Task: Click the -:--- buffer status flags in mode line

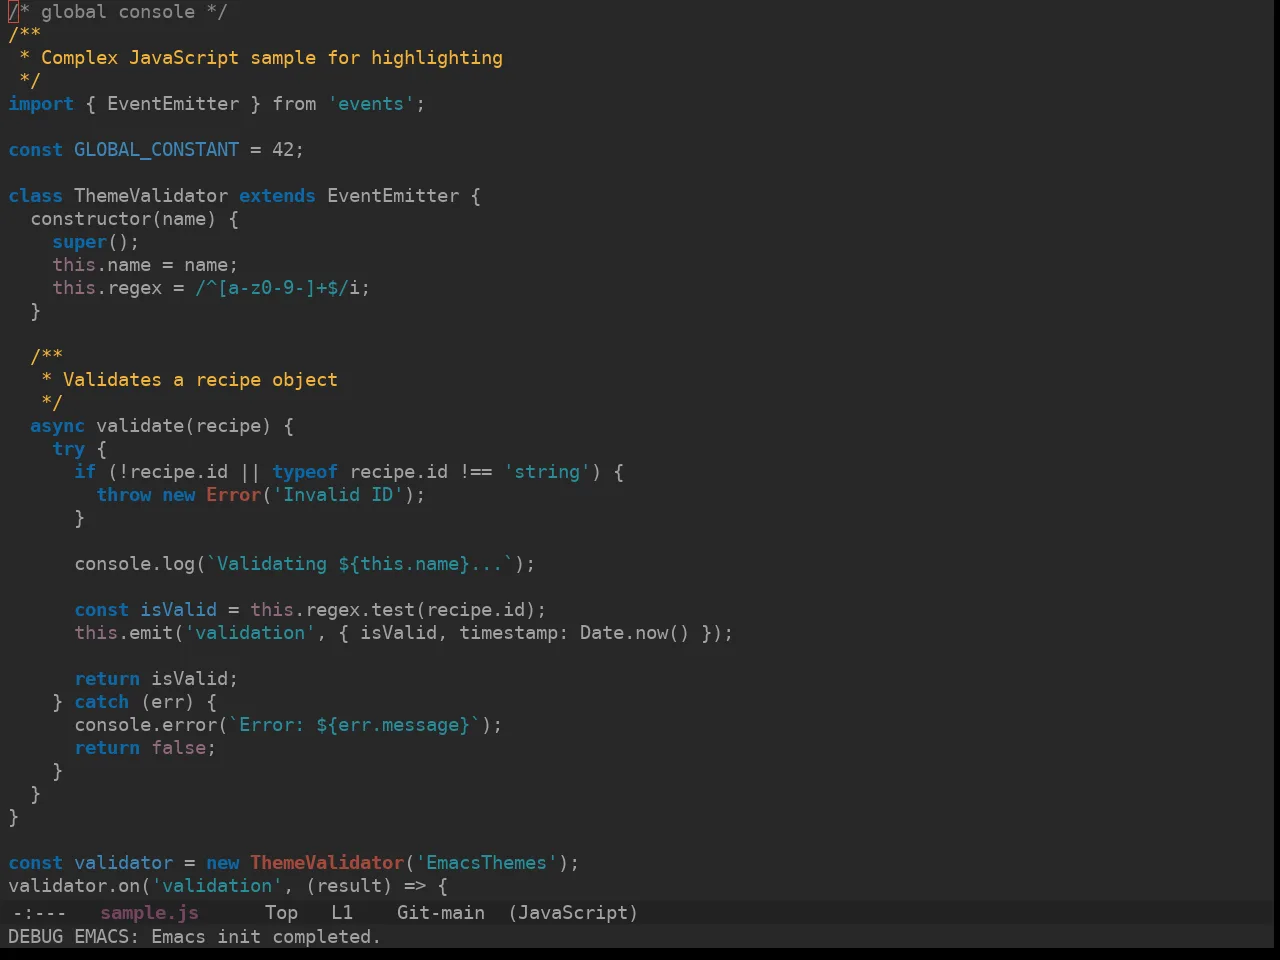Action: pyautogui.click(x=39, y=913)
